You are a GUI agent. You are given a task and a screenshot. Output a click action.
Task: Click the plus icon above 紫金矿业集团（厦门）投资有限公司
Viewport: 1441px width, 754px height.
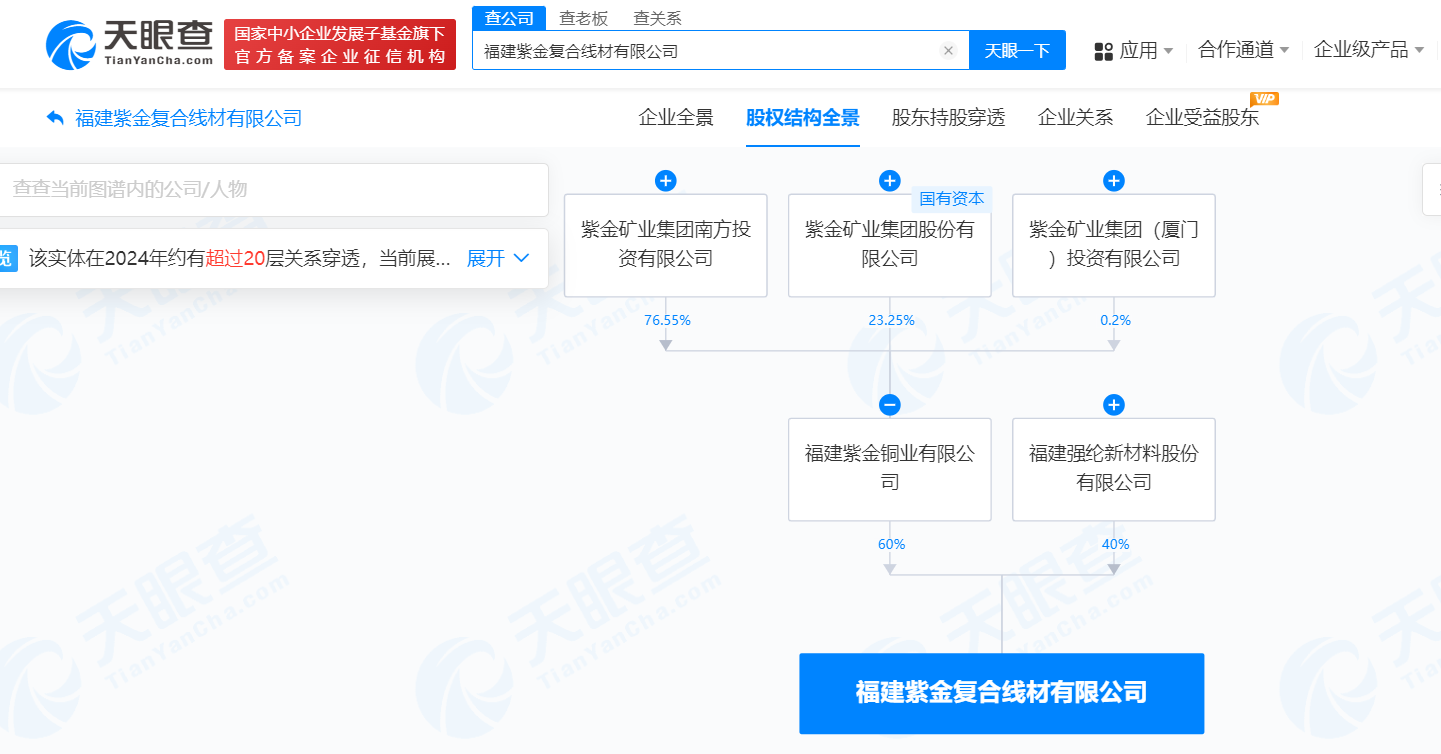(x=1113, y=180)
